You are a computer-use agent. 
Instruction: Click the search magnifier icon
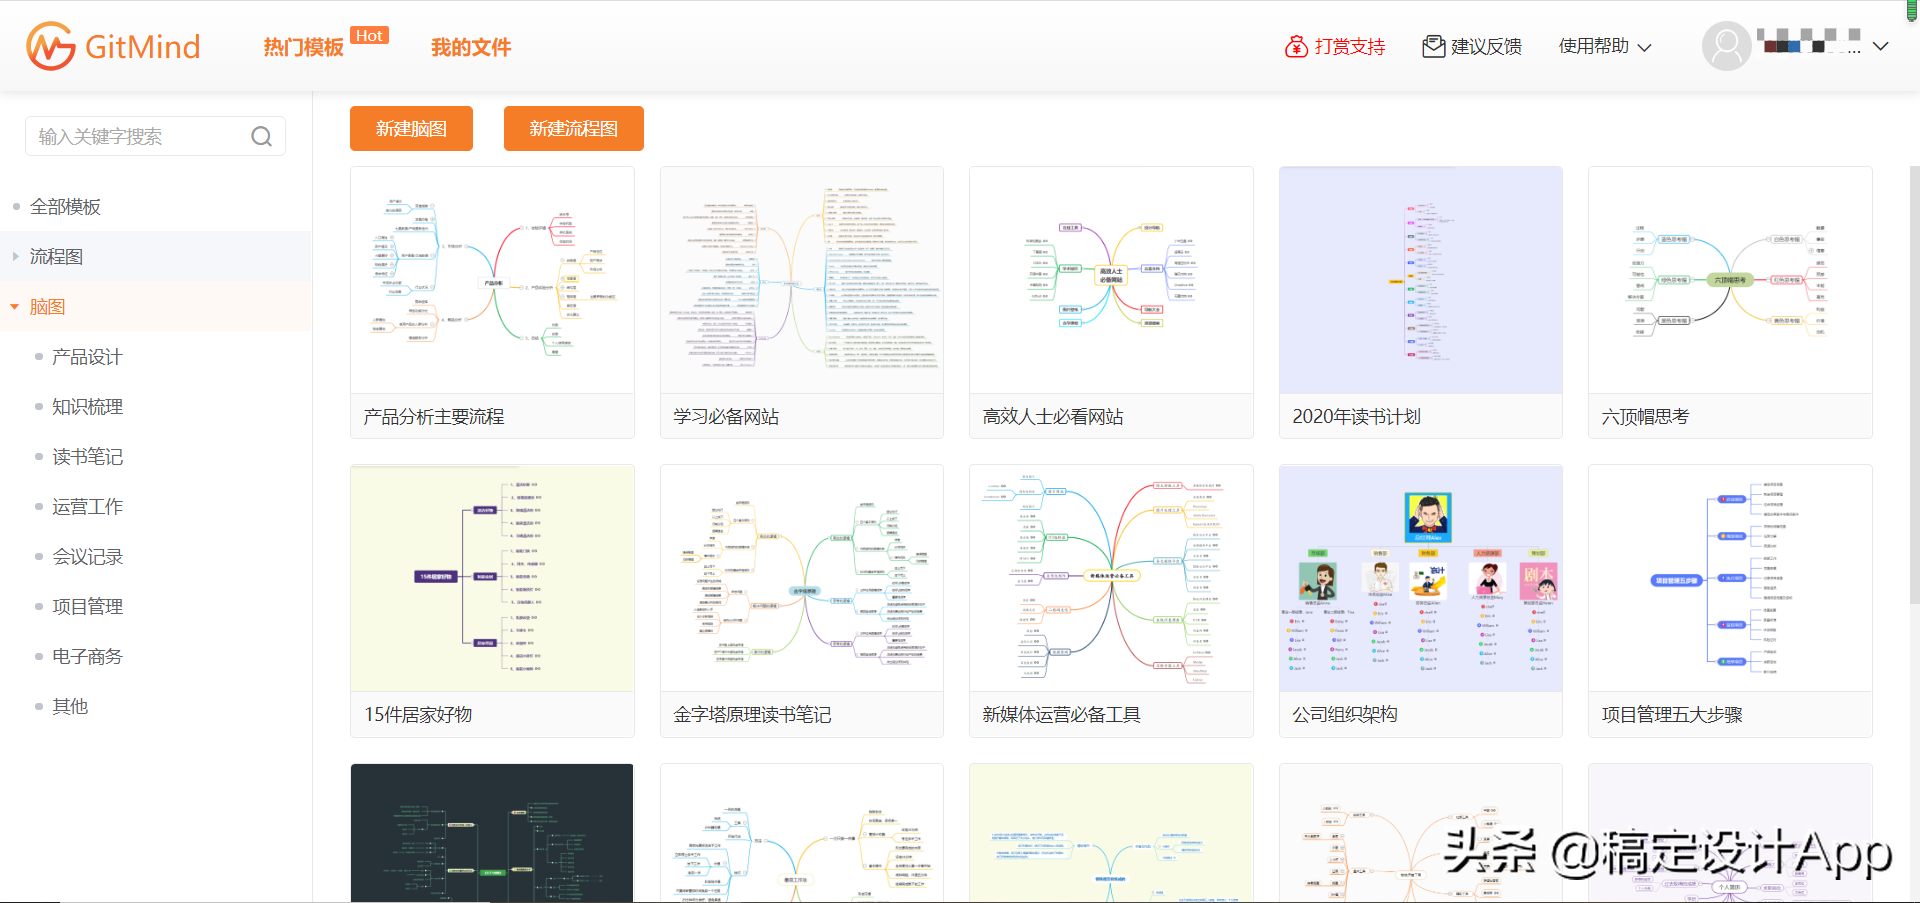click(261, 137)
